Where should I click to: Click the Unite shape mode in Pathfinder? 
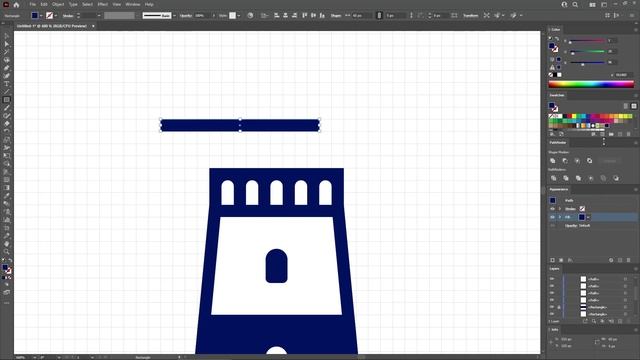click(x=553, y=161)
